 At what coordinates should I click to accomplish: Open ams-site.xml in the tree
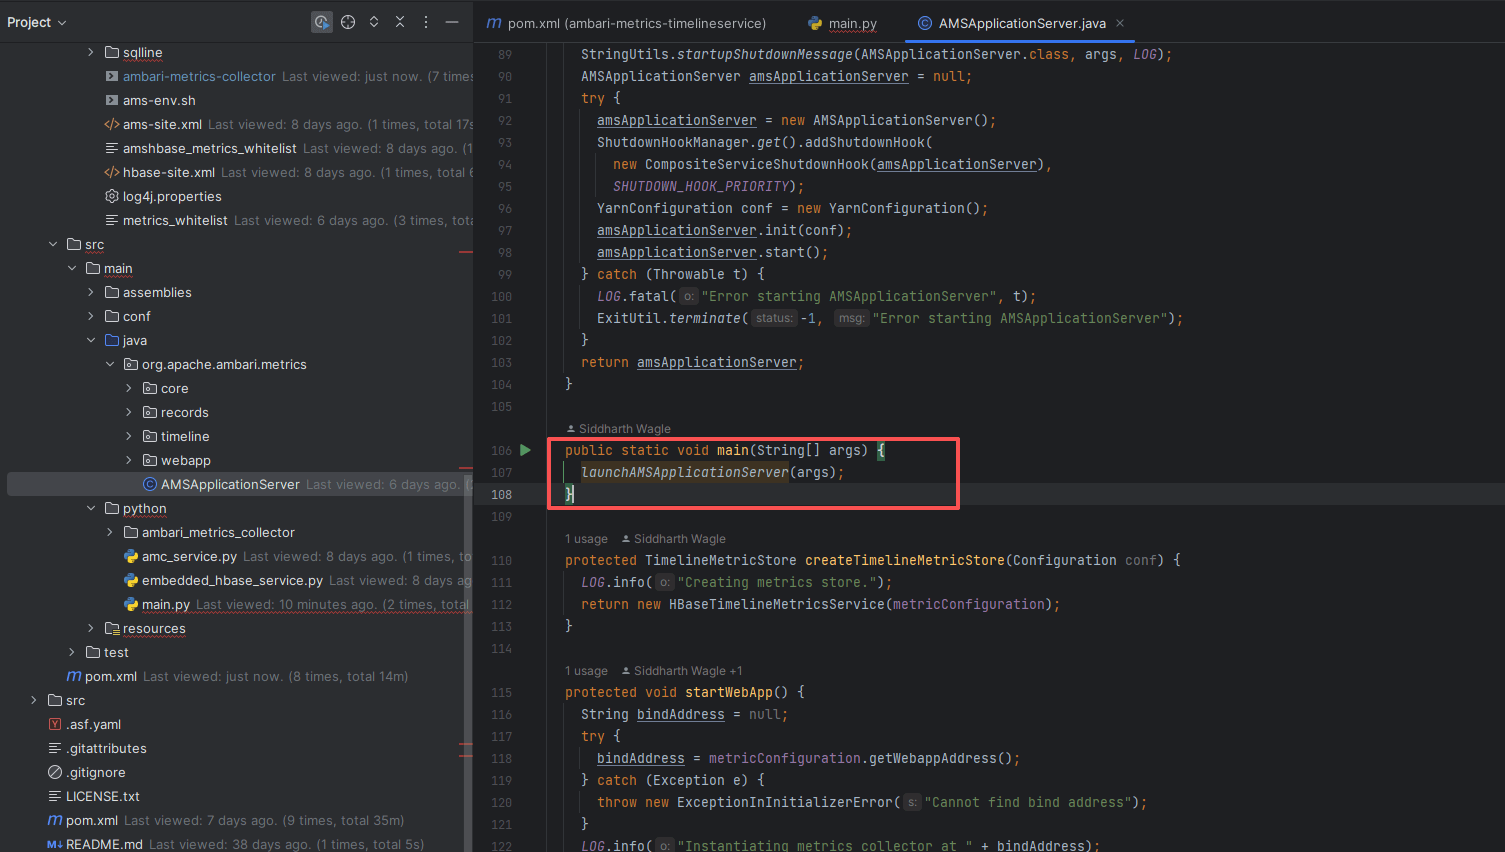coord(162,124)
